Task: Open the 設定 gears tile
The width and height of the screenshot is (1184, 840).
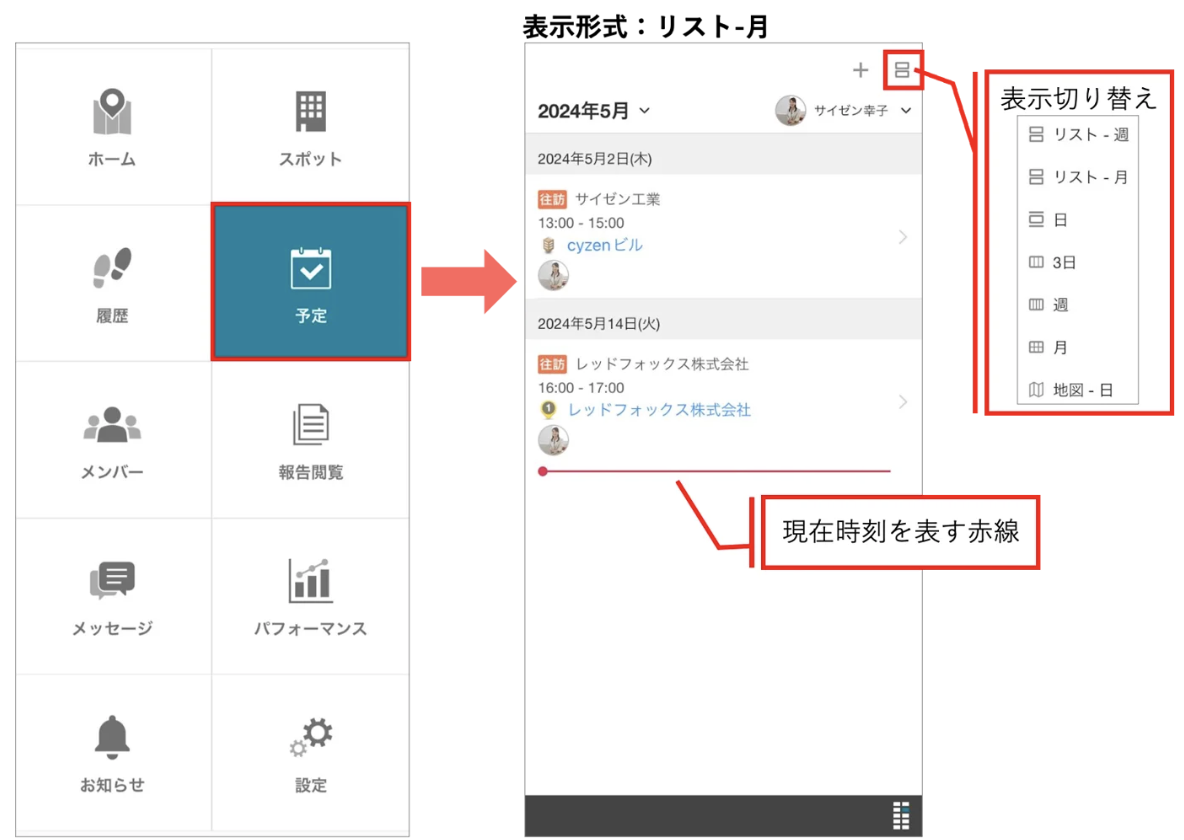Action: point(310,752)
